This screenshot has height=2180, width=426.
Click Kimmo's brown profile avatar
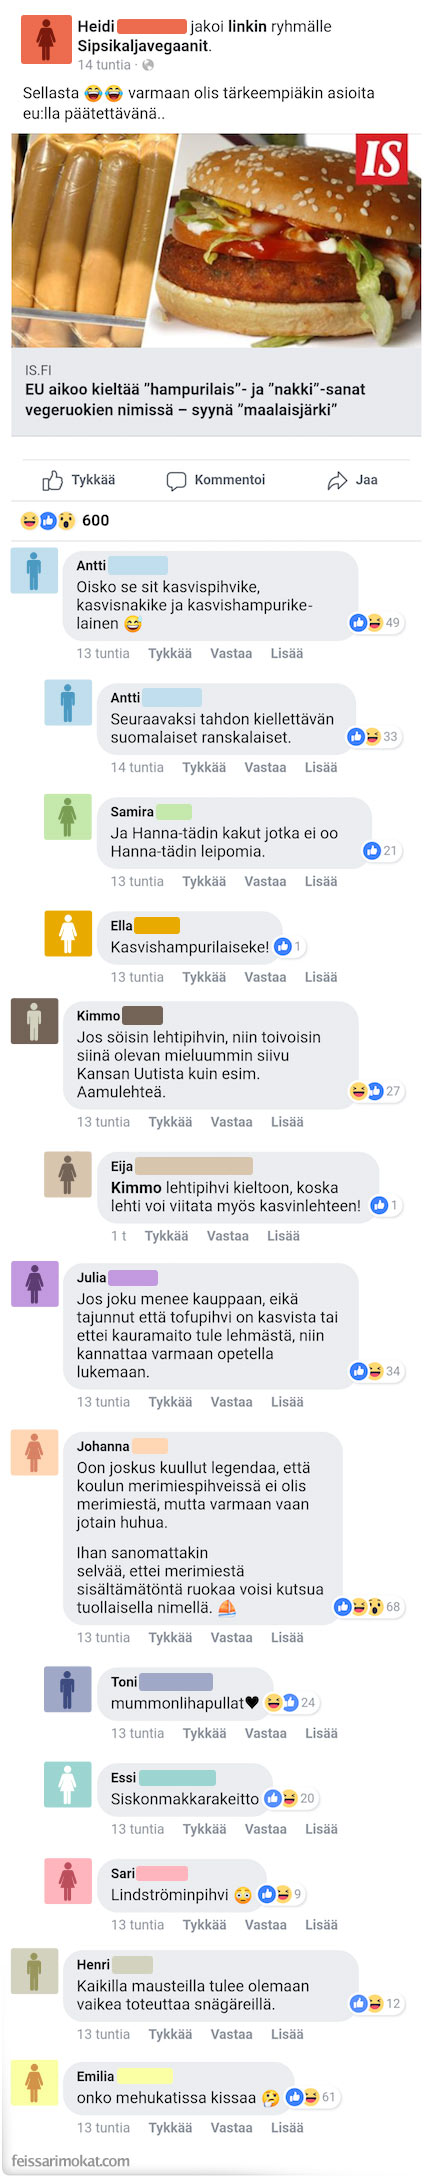click(x=34, y=1021)
